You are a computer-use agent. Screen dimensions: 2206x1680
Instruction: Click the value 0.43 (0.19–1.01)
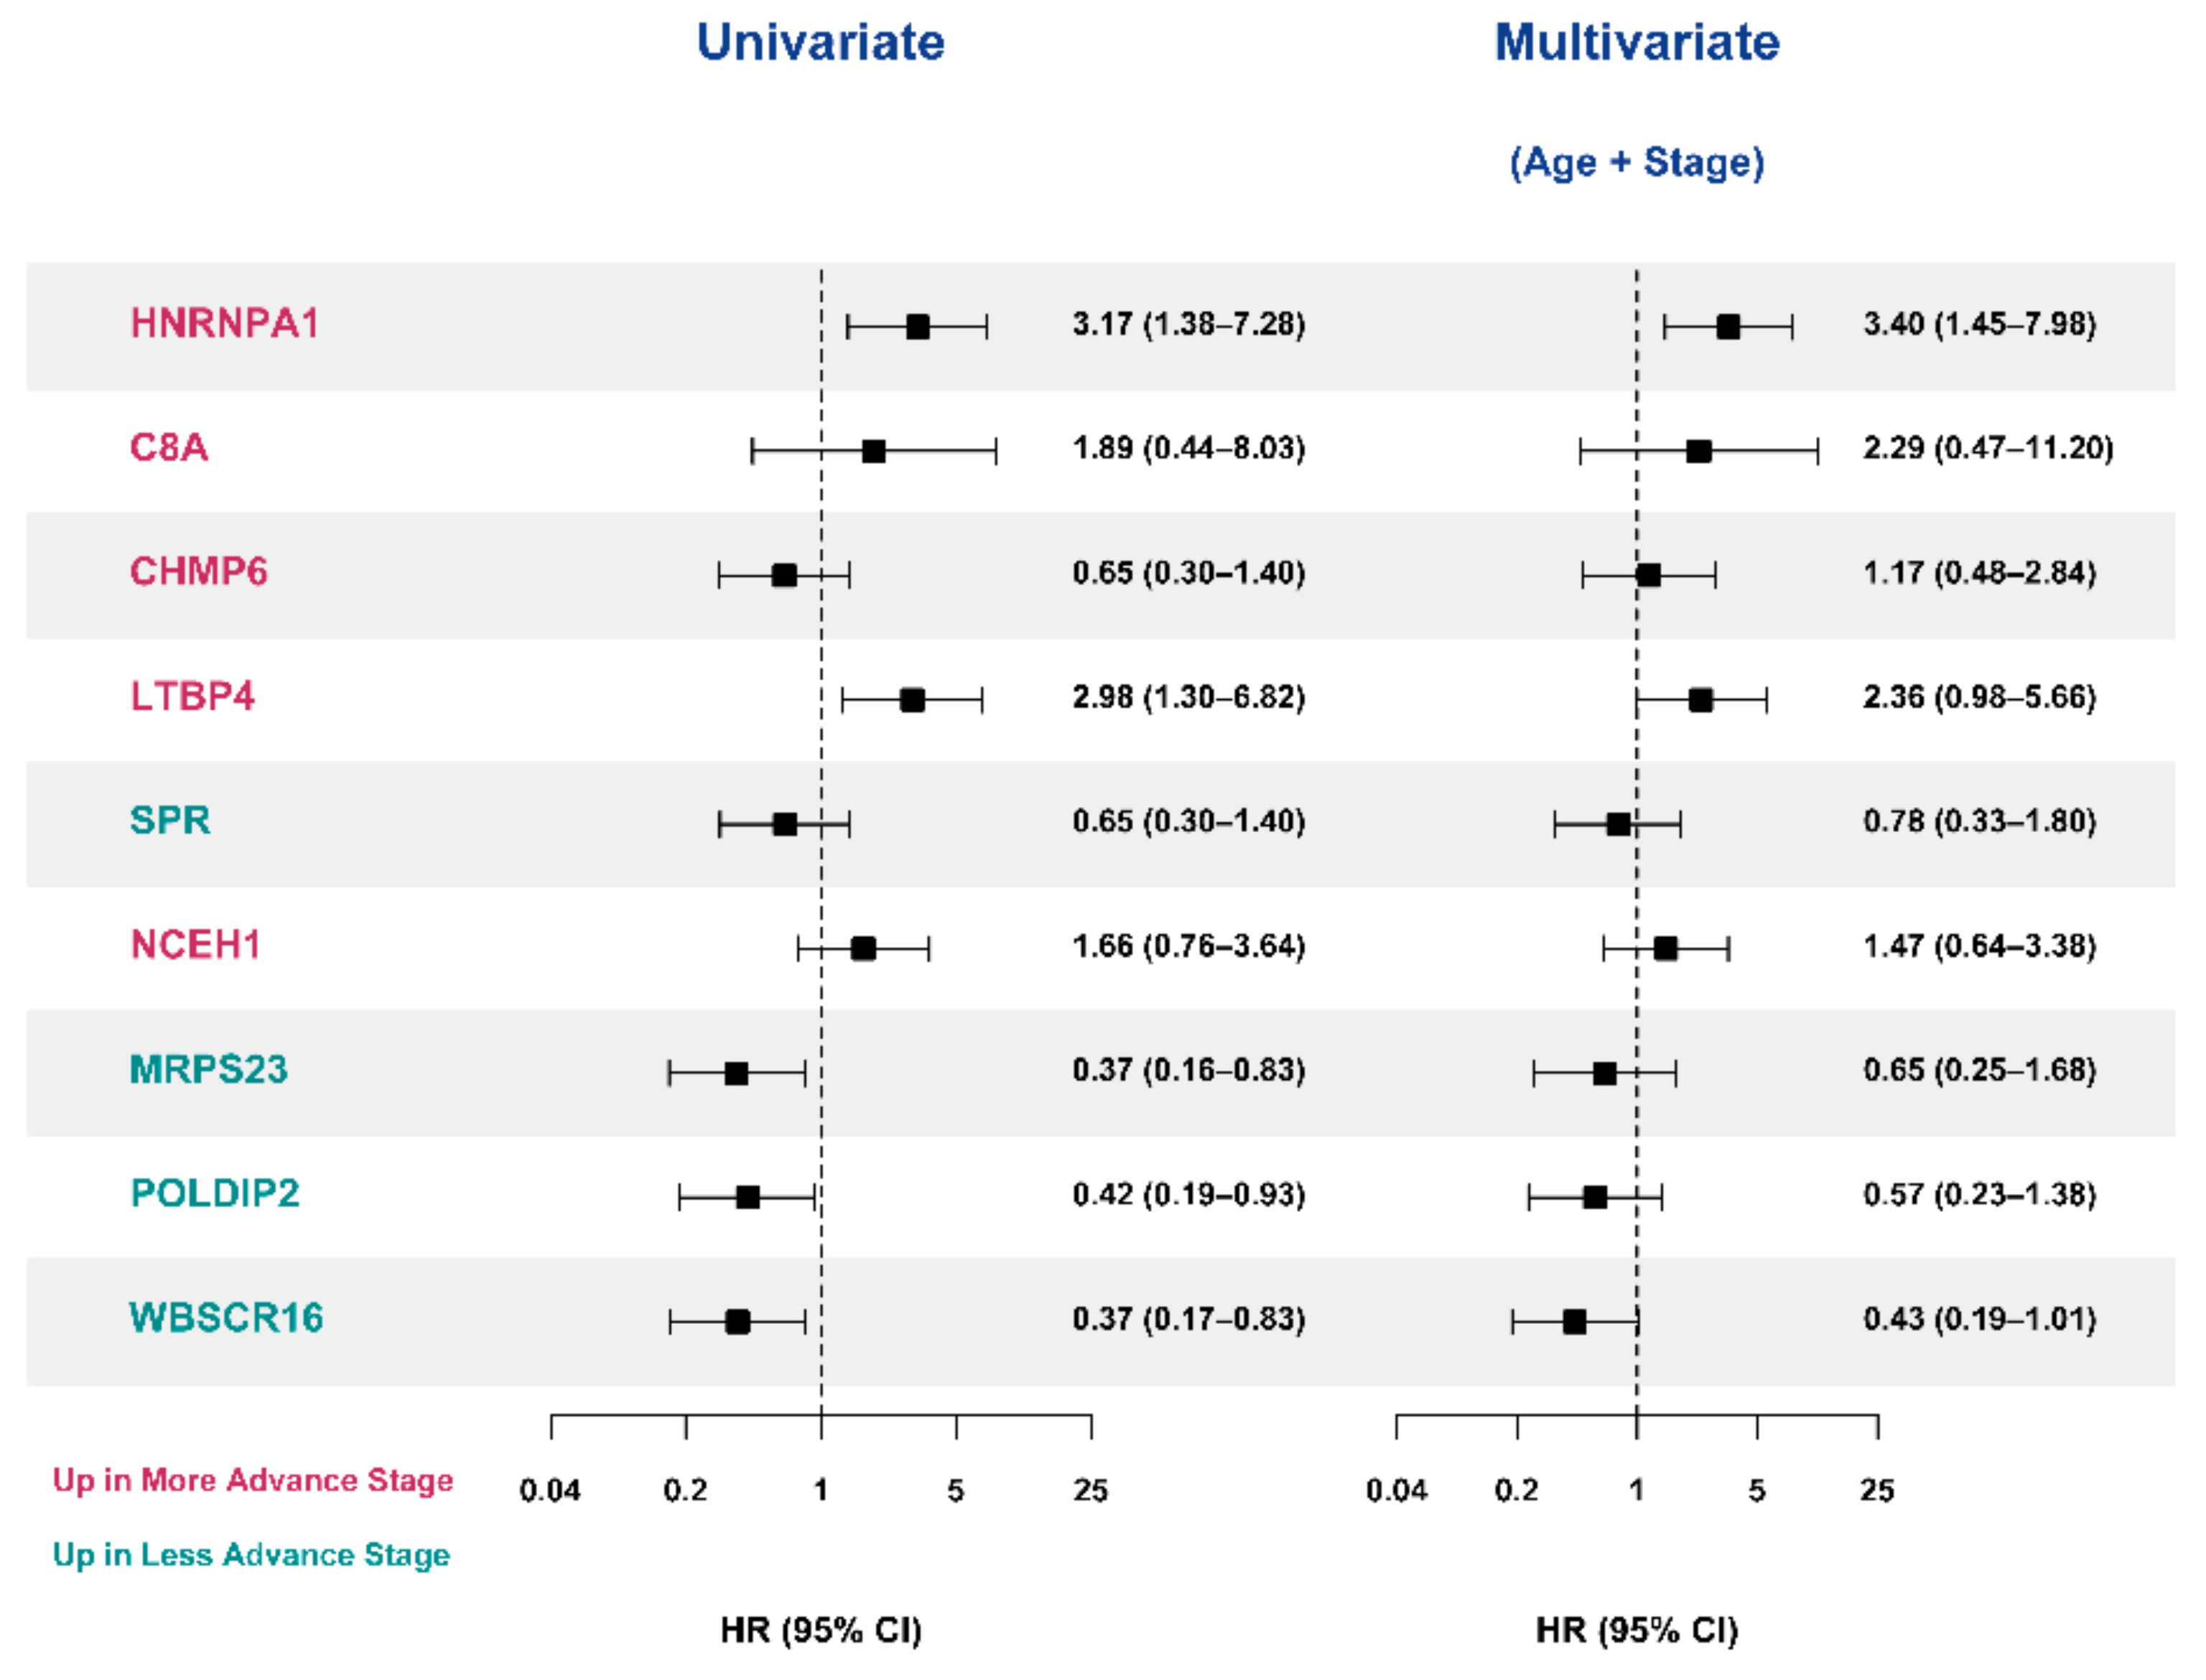coord(1979,1319)
